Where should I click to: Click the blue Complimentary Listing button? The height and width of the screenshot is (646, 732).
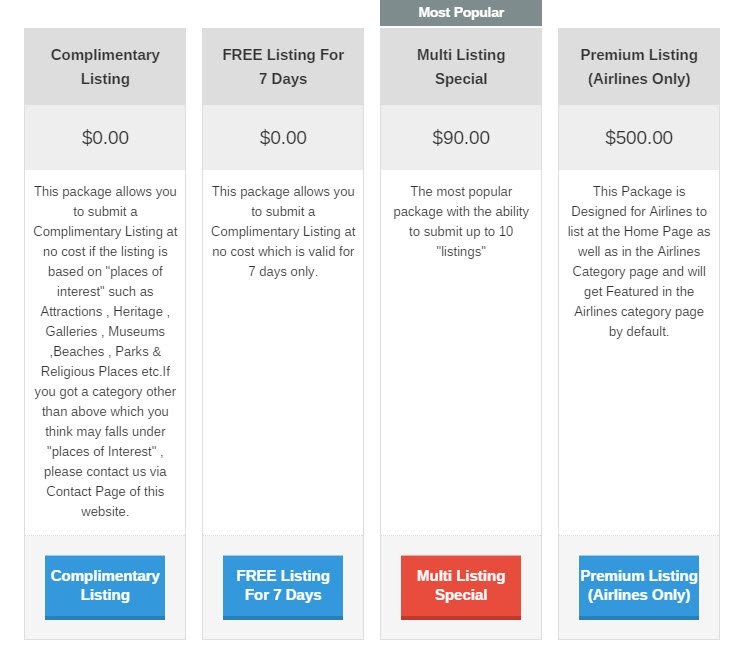tap(105, 587)
